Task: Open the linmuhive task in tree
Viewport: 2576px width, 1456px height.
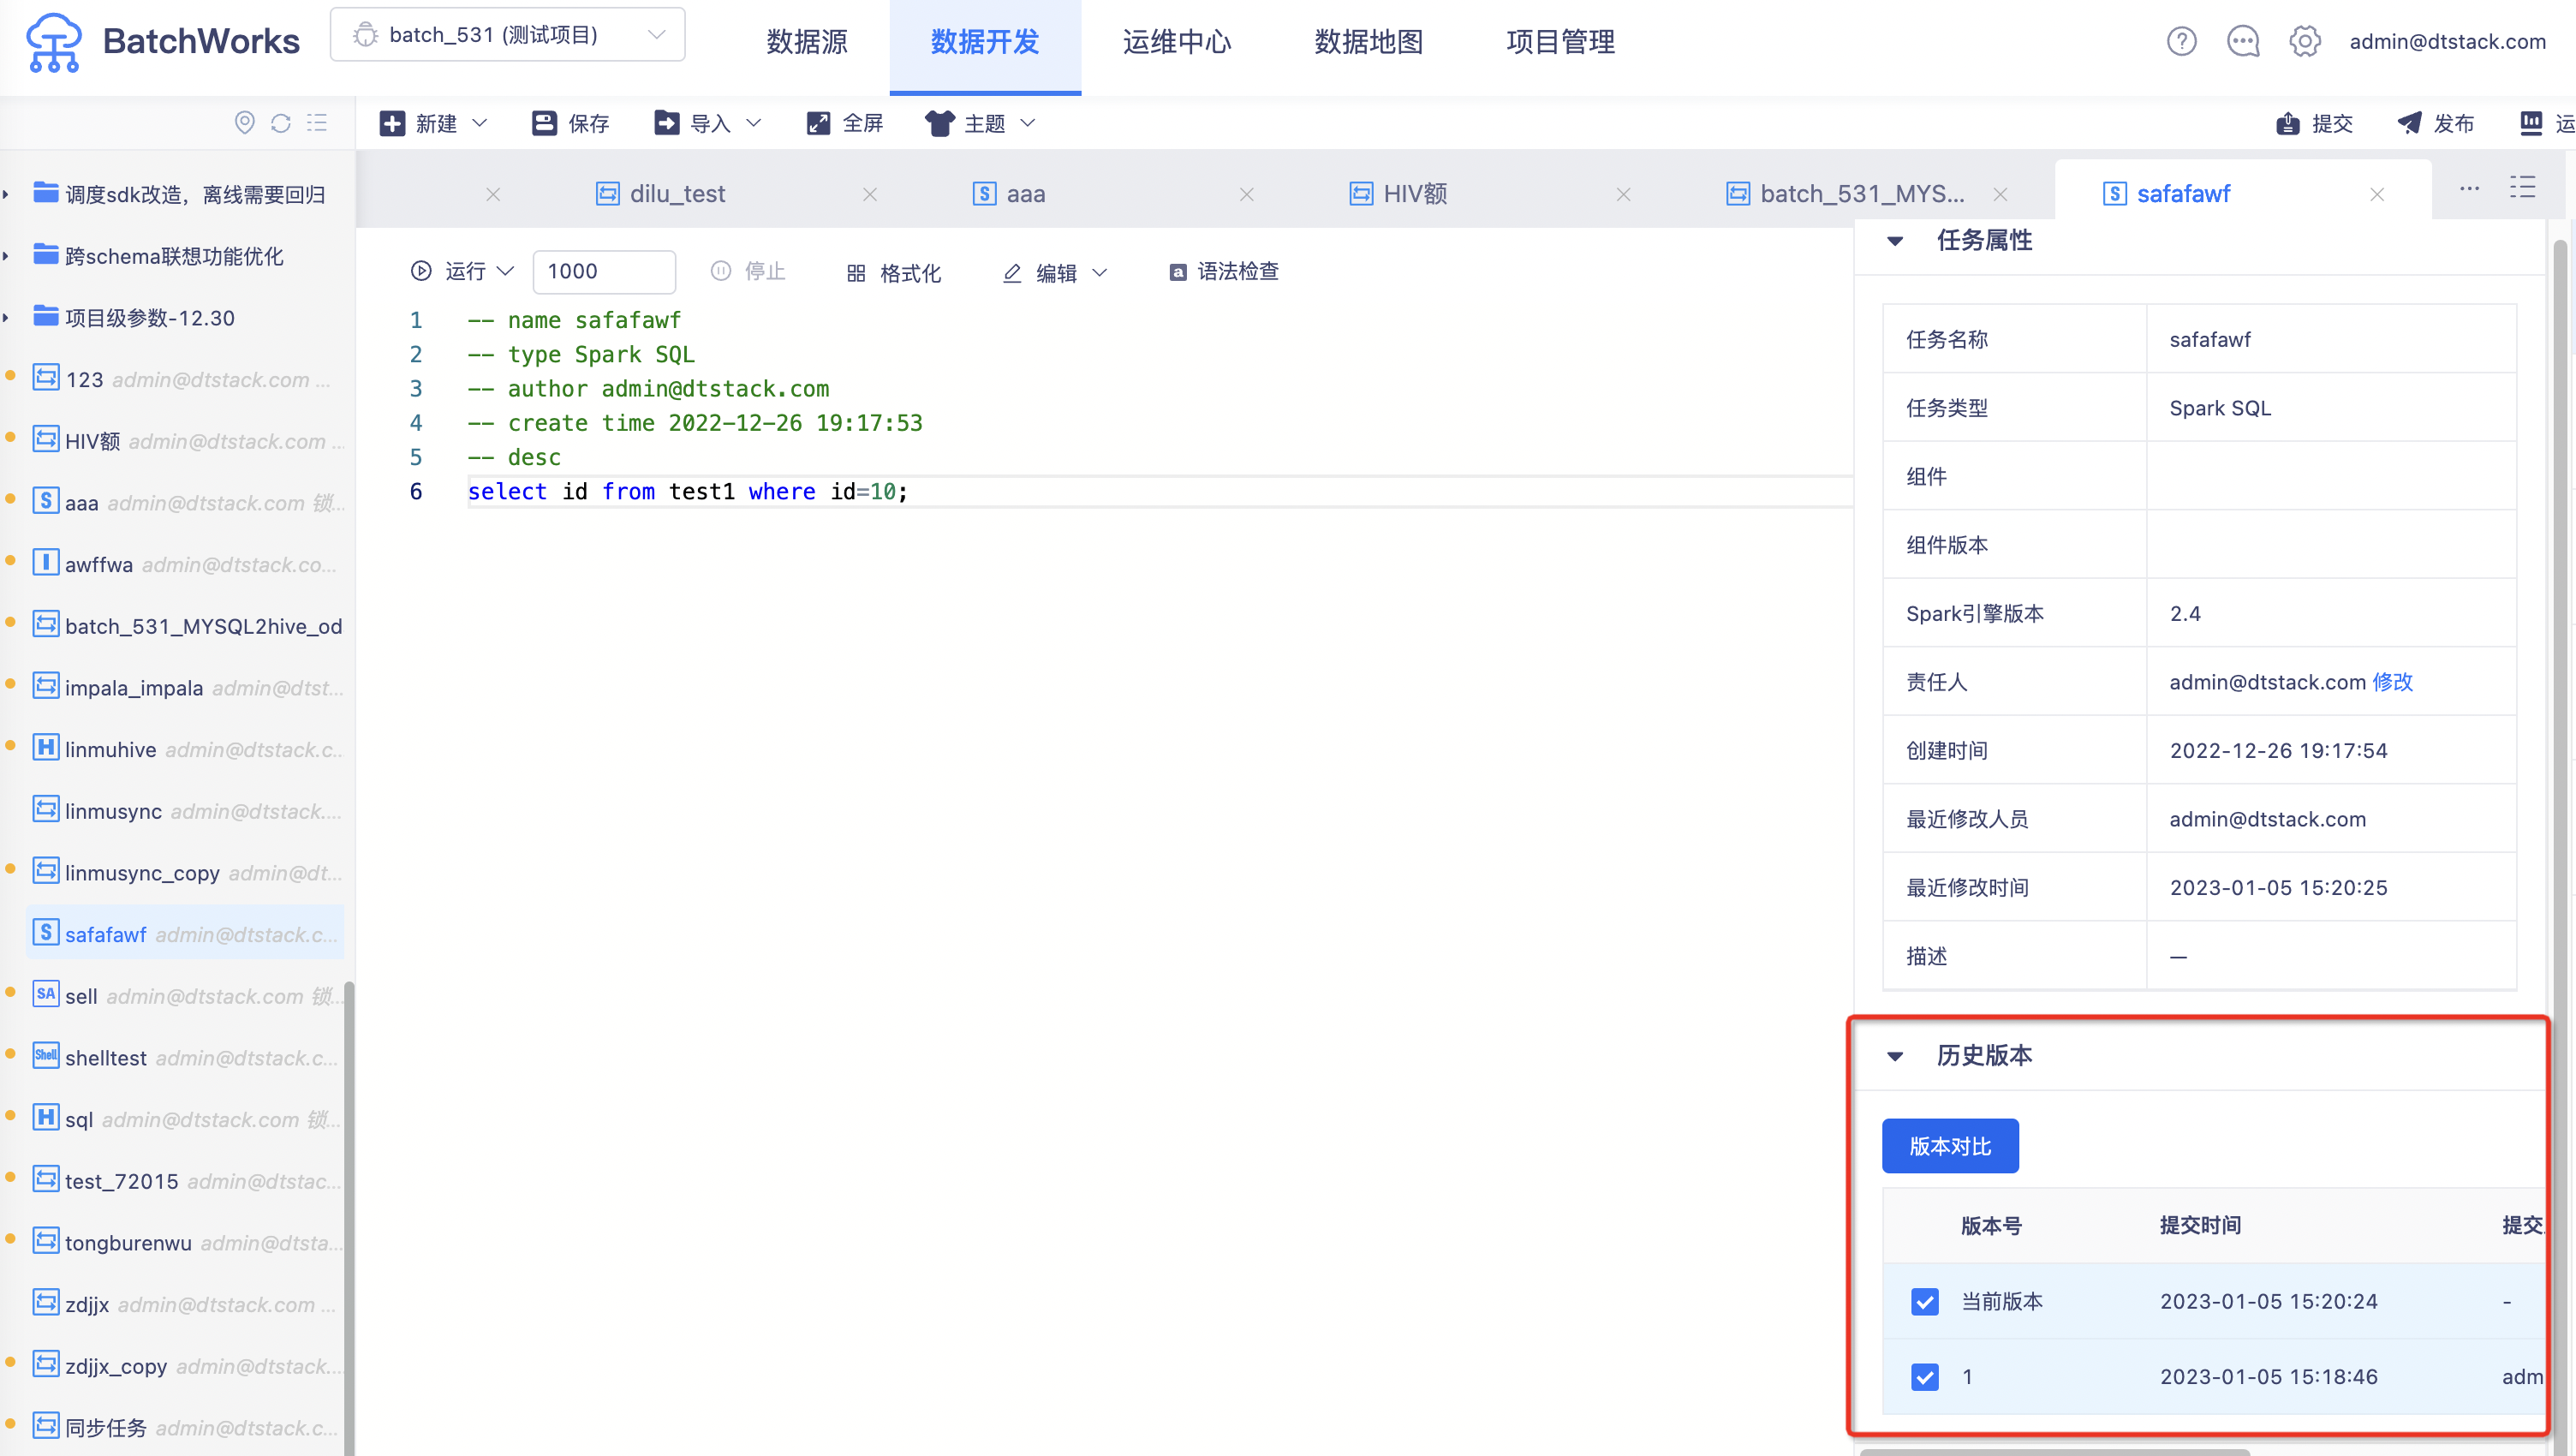Action: tap(188, 749)
